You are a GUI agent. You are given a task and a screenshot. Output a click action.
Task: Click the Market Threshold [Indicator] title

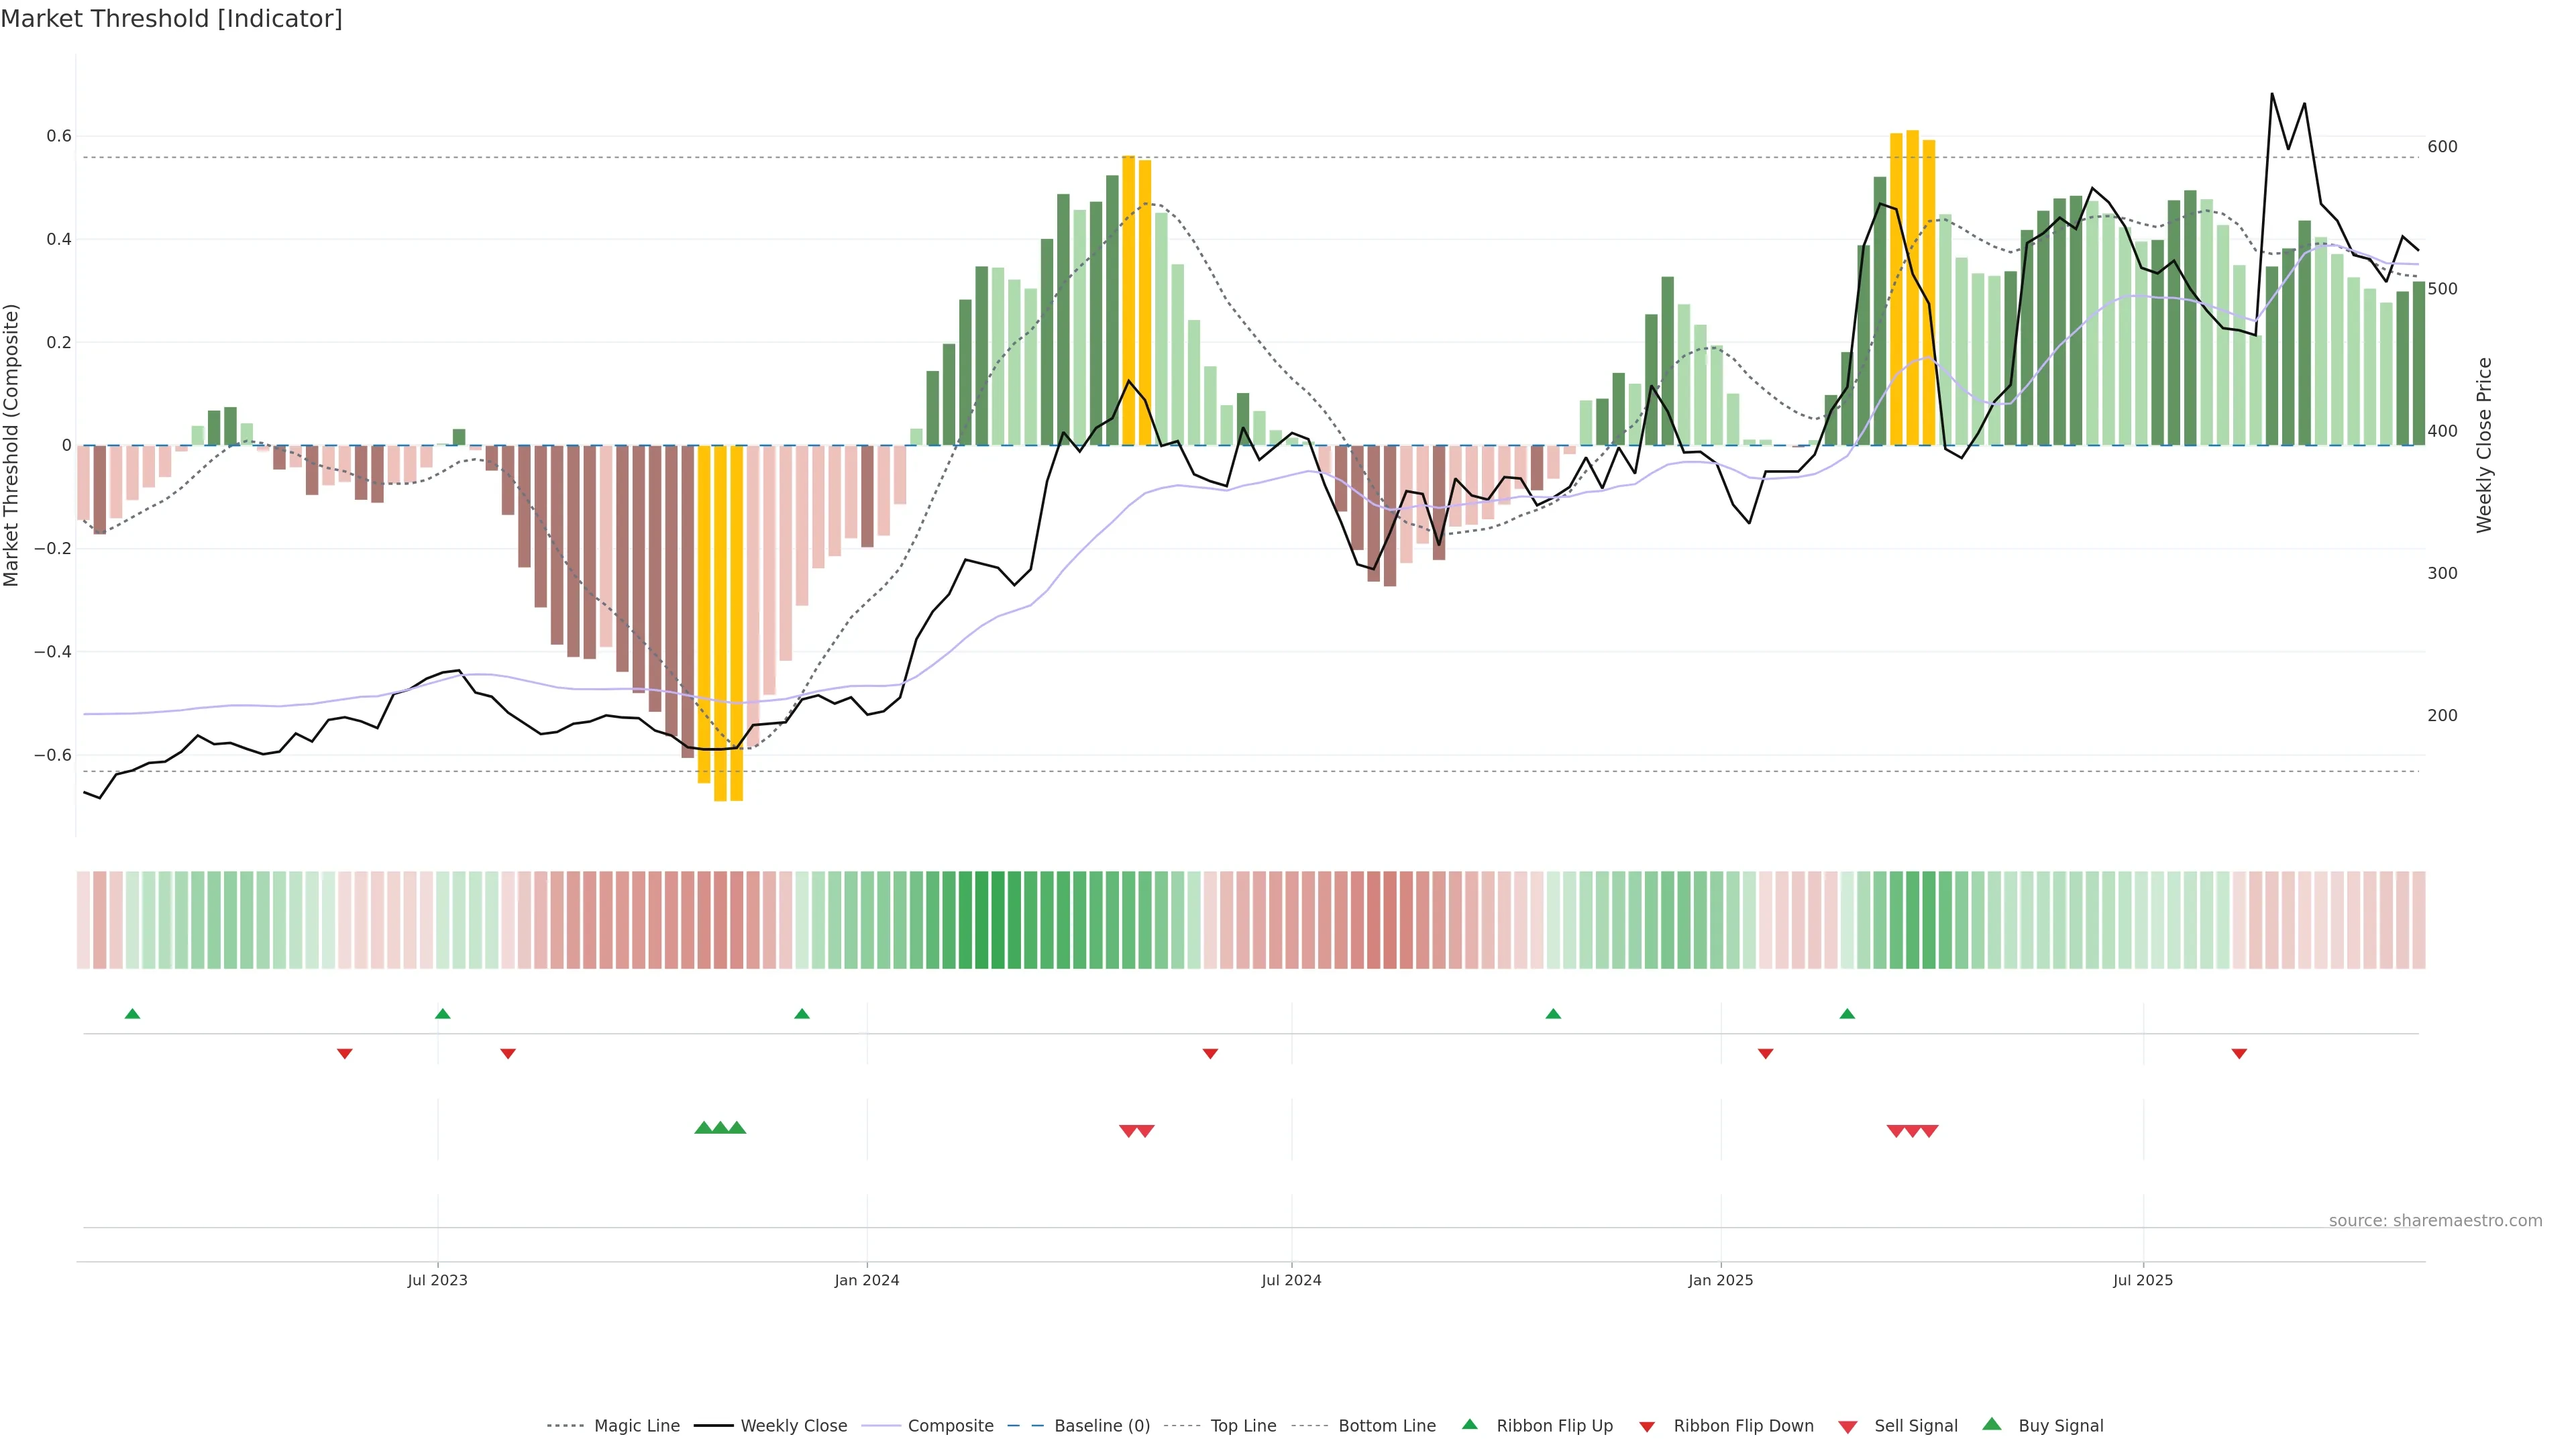172,19
